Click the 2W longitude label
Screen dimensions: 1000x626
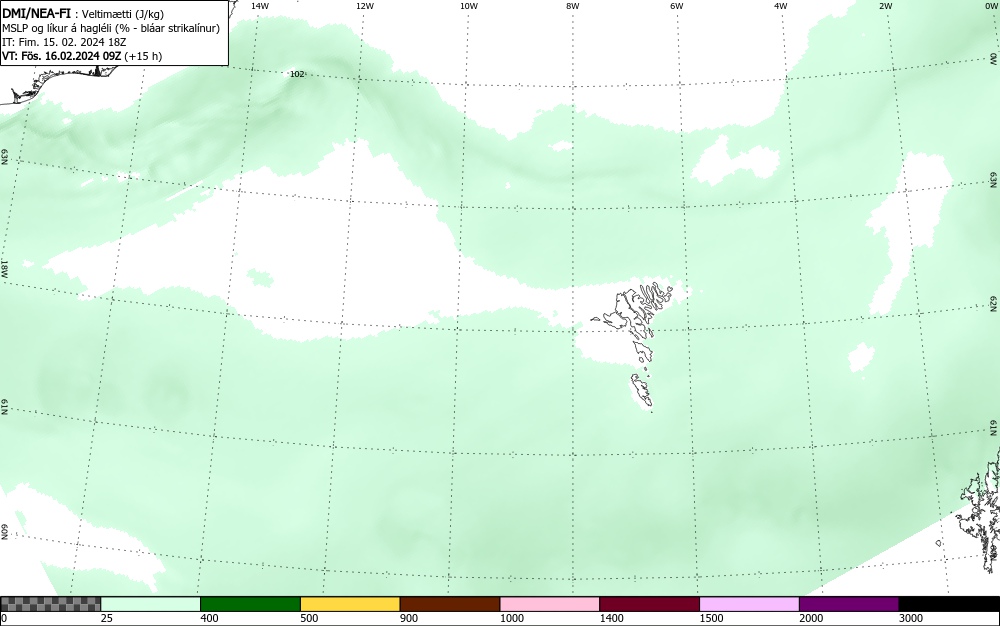pos(885,6)
